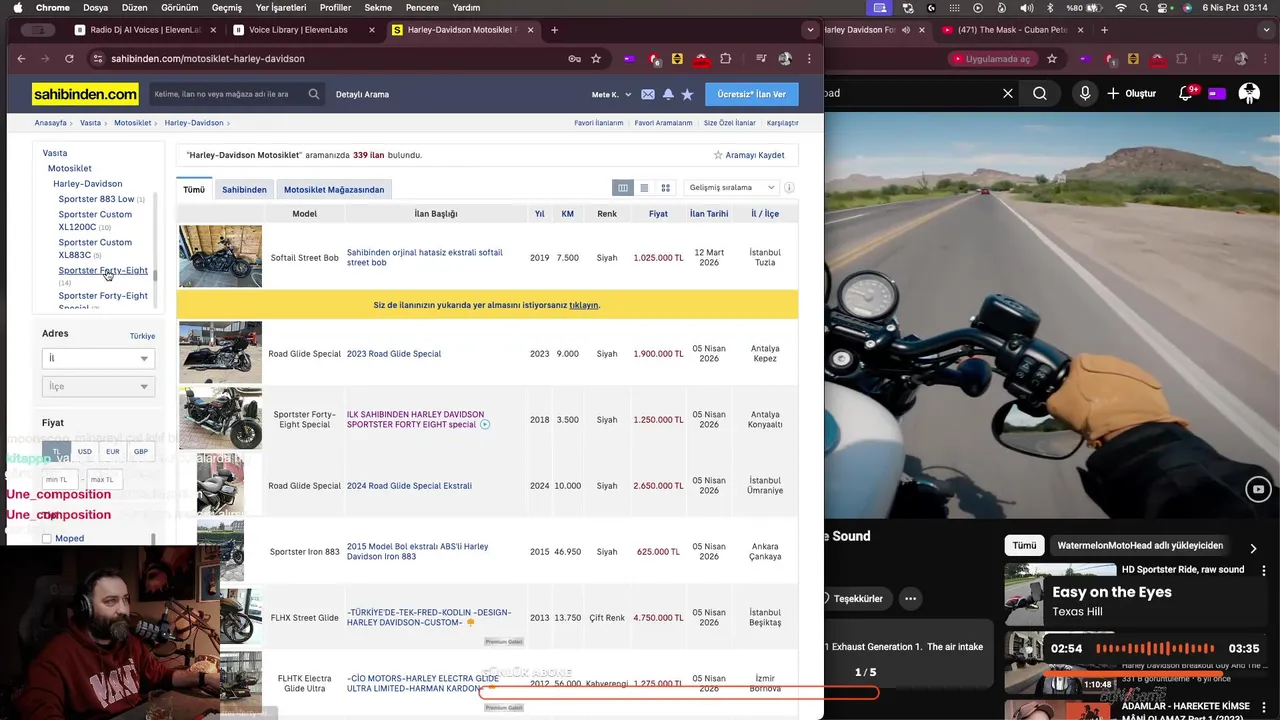Click Sportster 883 Low category link

(x=96, y=199)
